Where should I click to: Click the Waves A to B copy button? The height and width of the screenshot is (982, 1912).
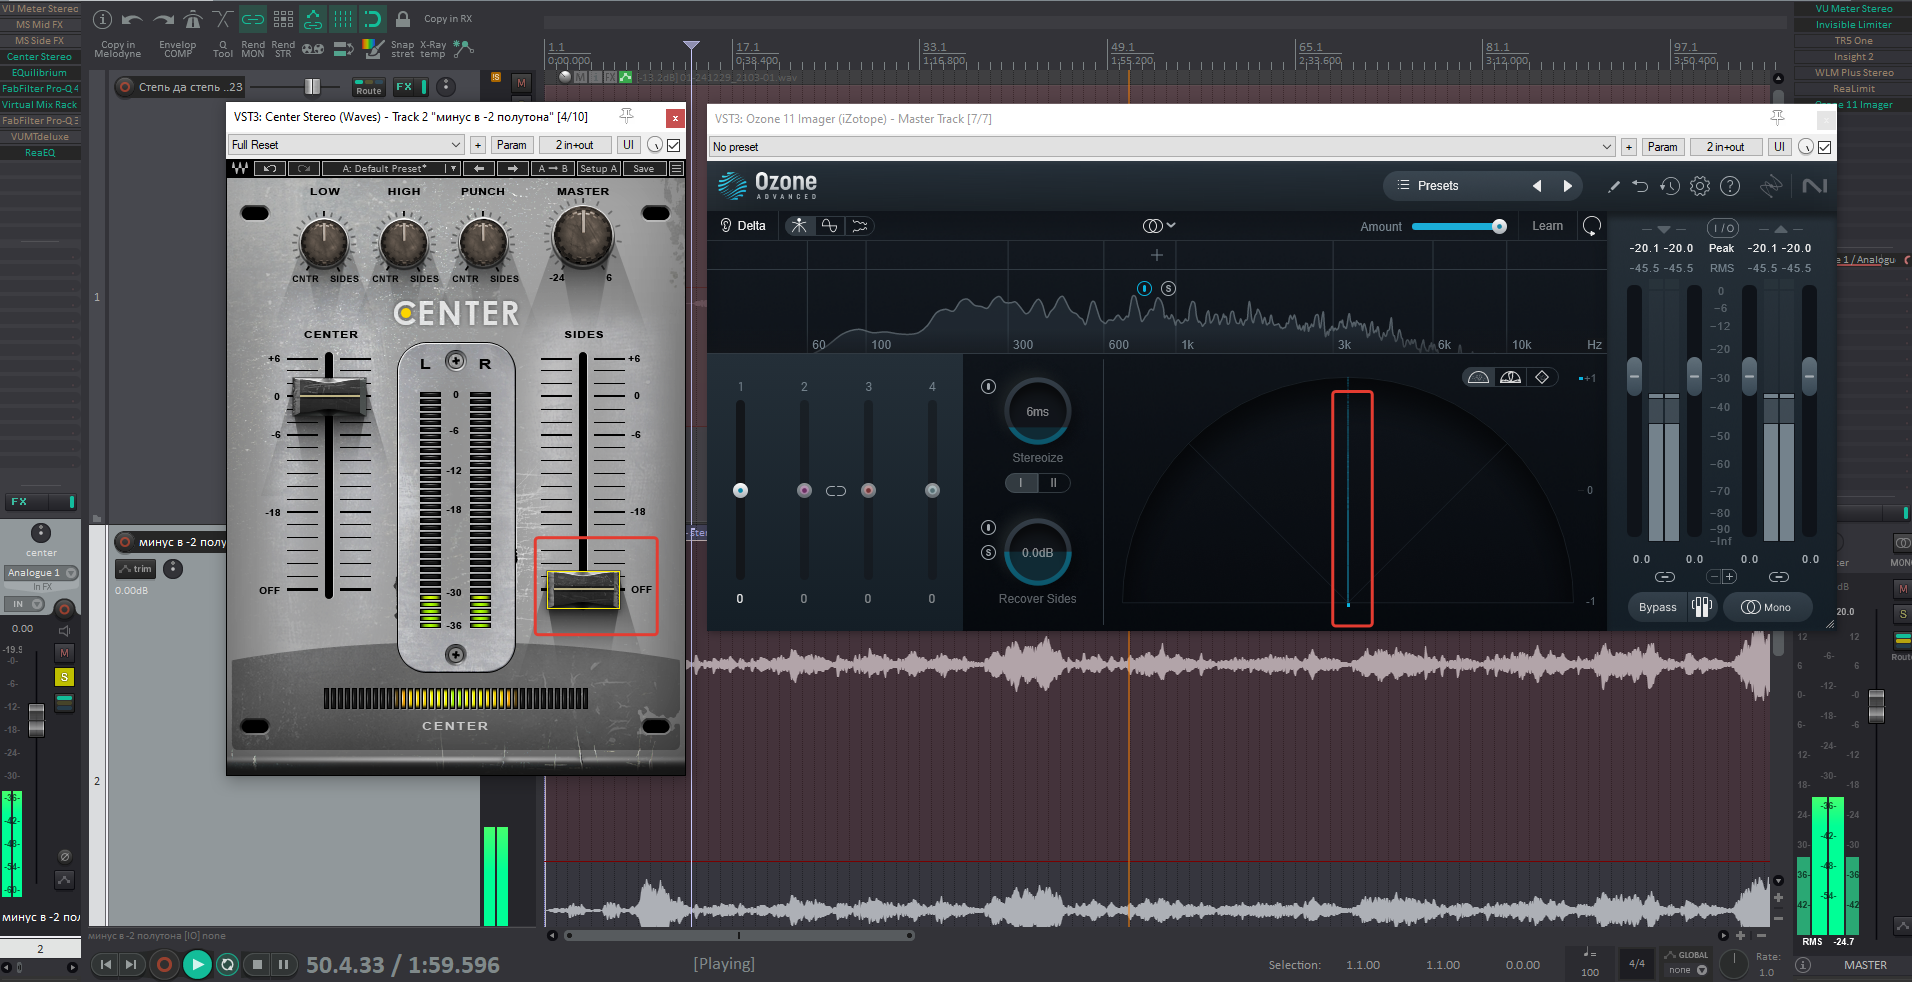(x=553, y=169)
